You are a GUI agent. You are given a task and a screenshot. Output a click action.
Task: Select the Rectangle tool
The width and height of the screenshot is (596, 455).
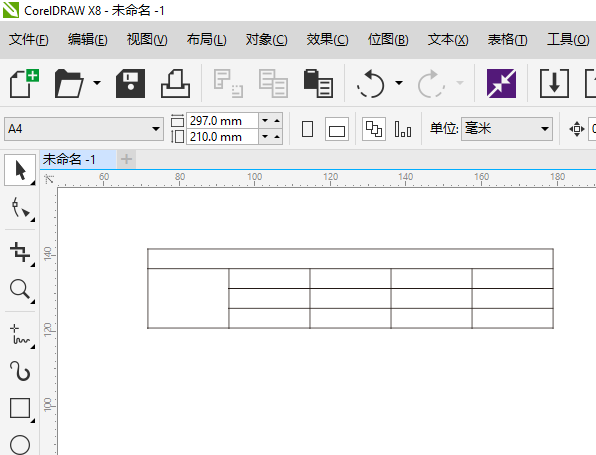[x=20, y=409]
